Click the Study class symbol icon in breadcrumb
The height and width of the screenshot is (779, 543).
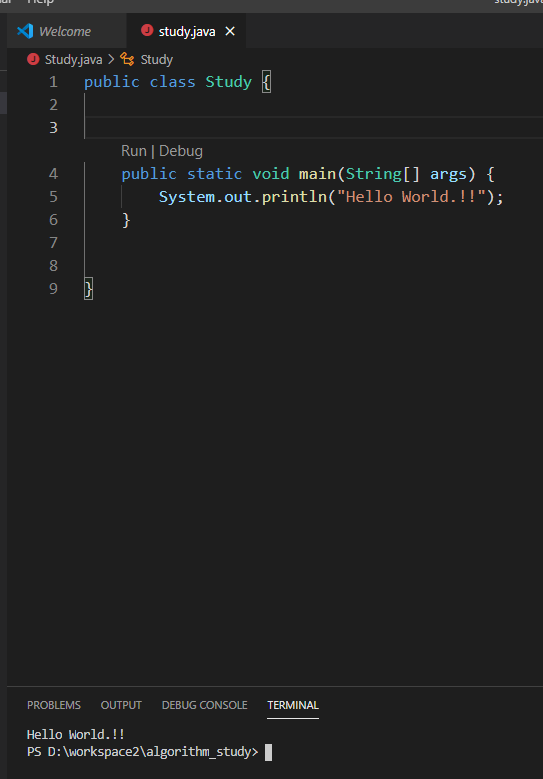(127, 59)
